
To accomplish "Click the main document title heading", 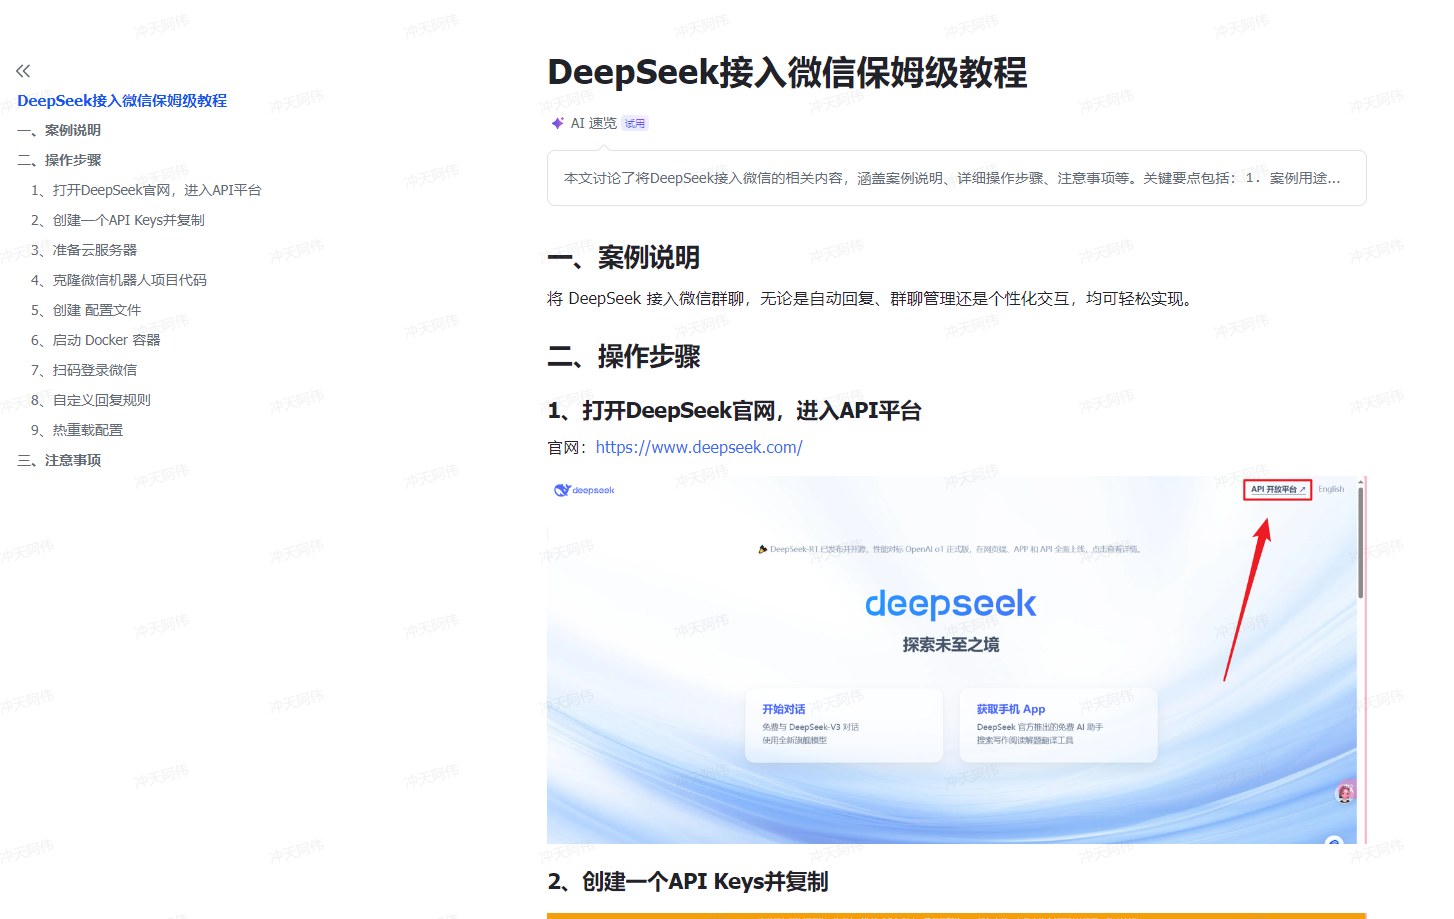I will tap(787, 72).
